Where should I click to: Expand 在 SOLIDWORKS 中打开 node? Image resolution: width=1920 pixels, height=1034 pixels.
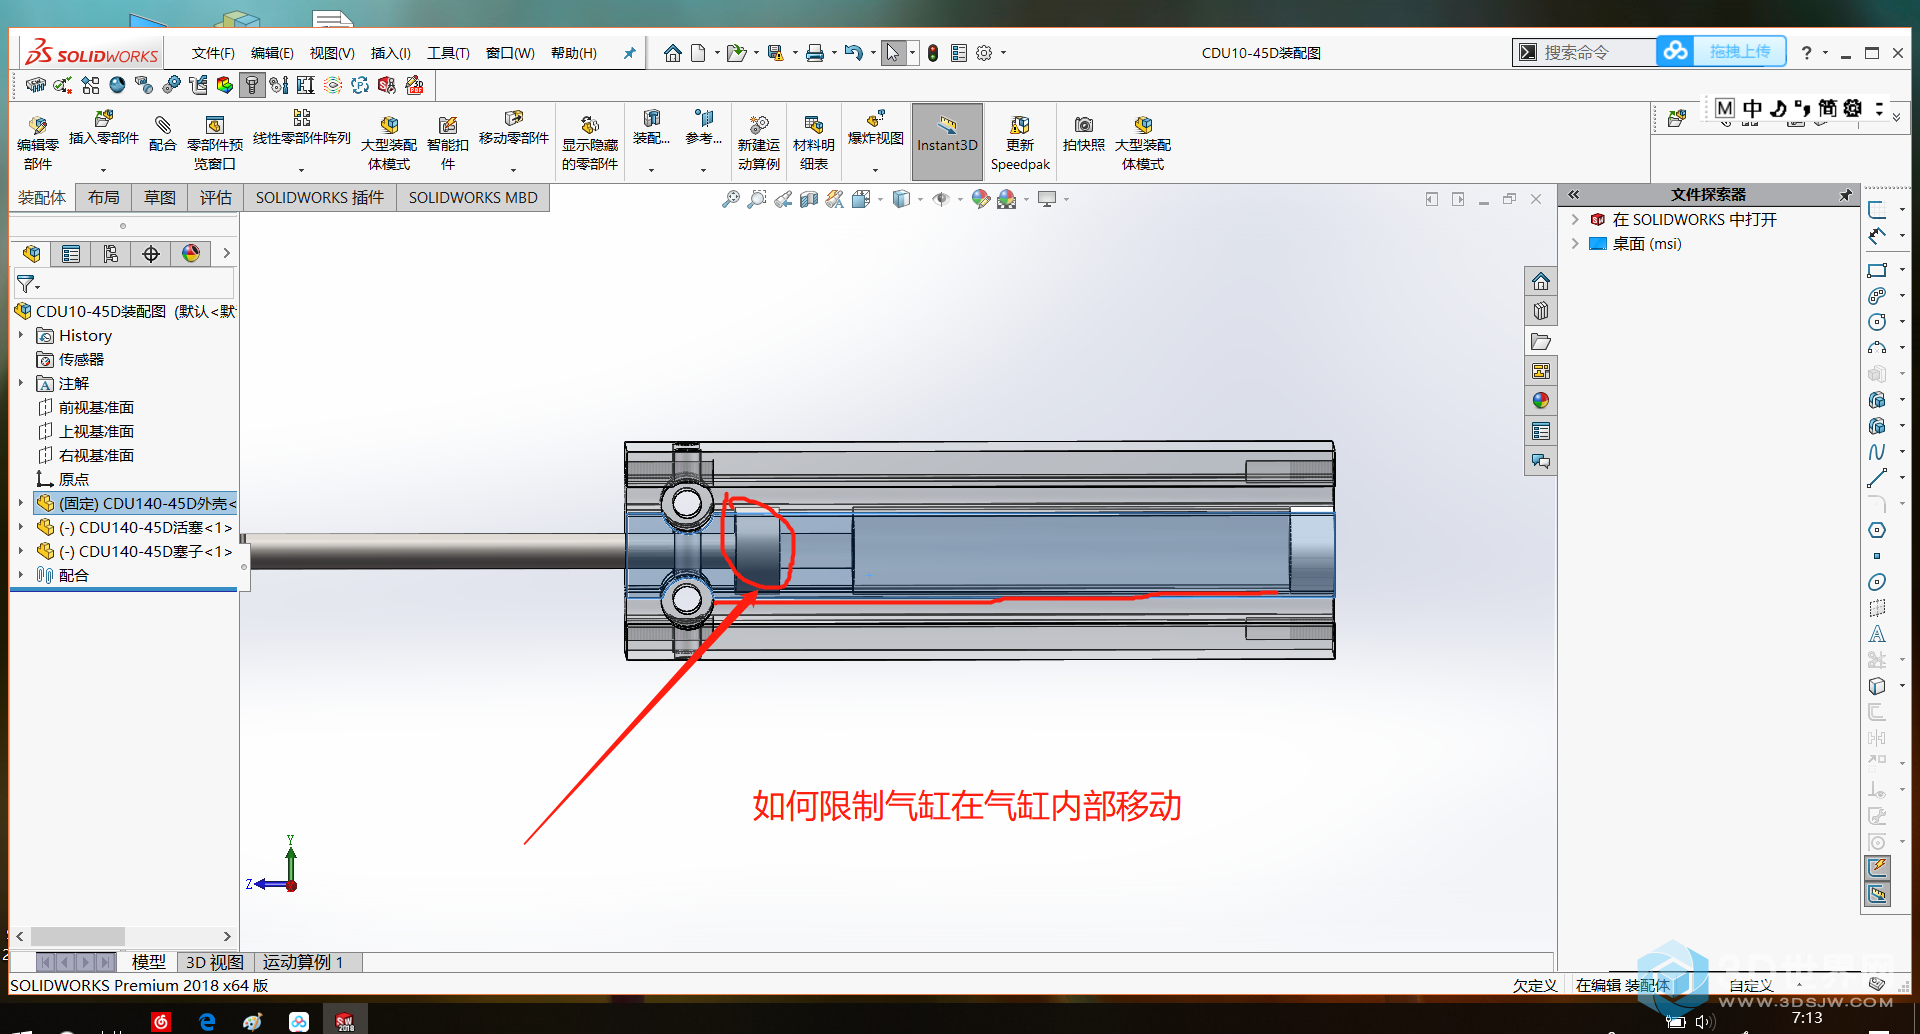click(x=1575, y=220)
